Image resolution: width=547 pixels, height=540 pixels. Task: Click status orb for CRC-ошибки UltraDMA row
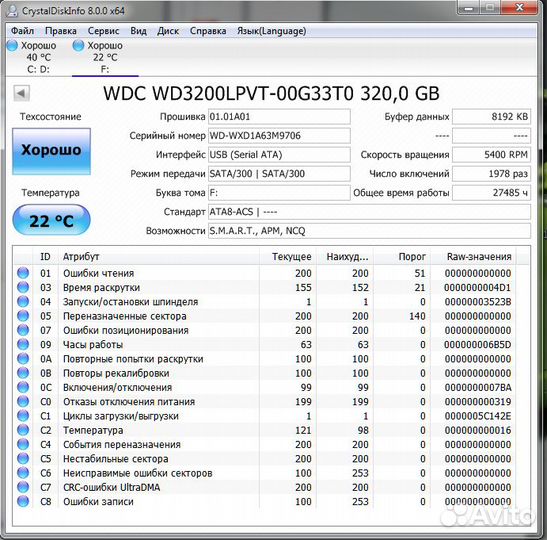tap(23, 487)
